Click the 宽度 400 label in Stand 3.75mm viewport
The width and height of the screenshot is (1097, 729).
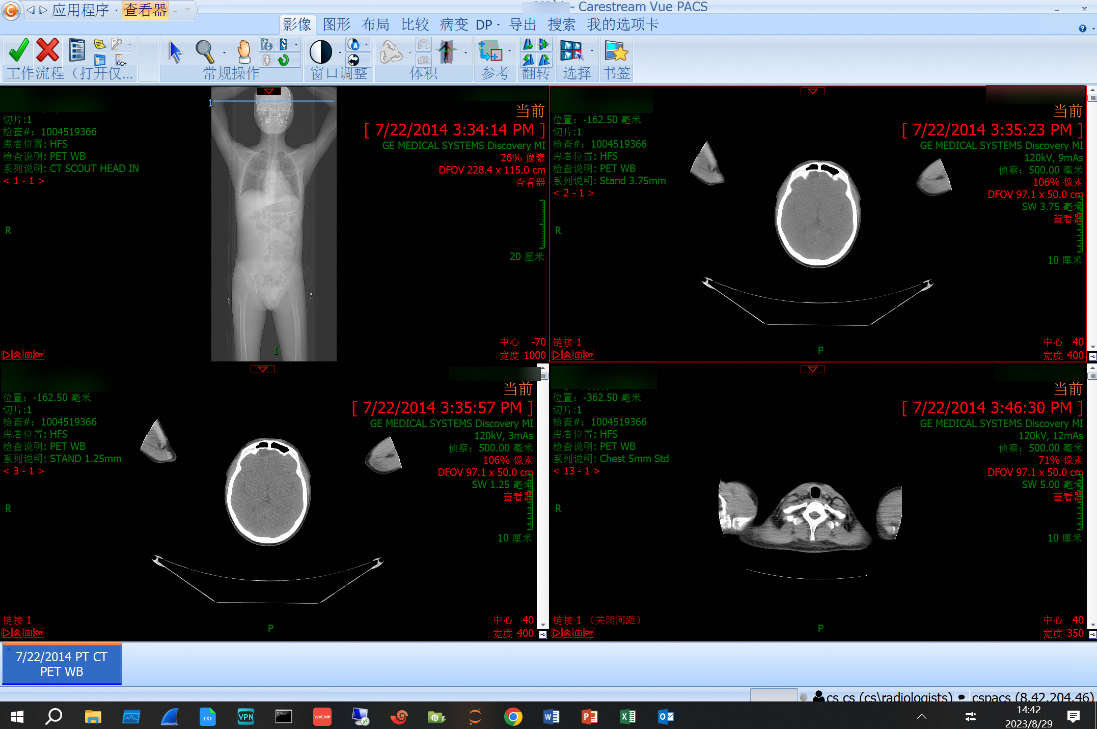pyautogui.click(x=1063, y=355)
